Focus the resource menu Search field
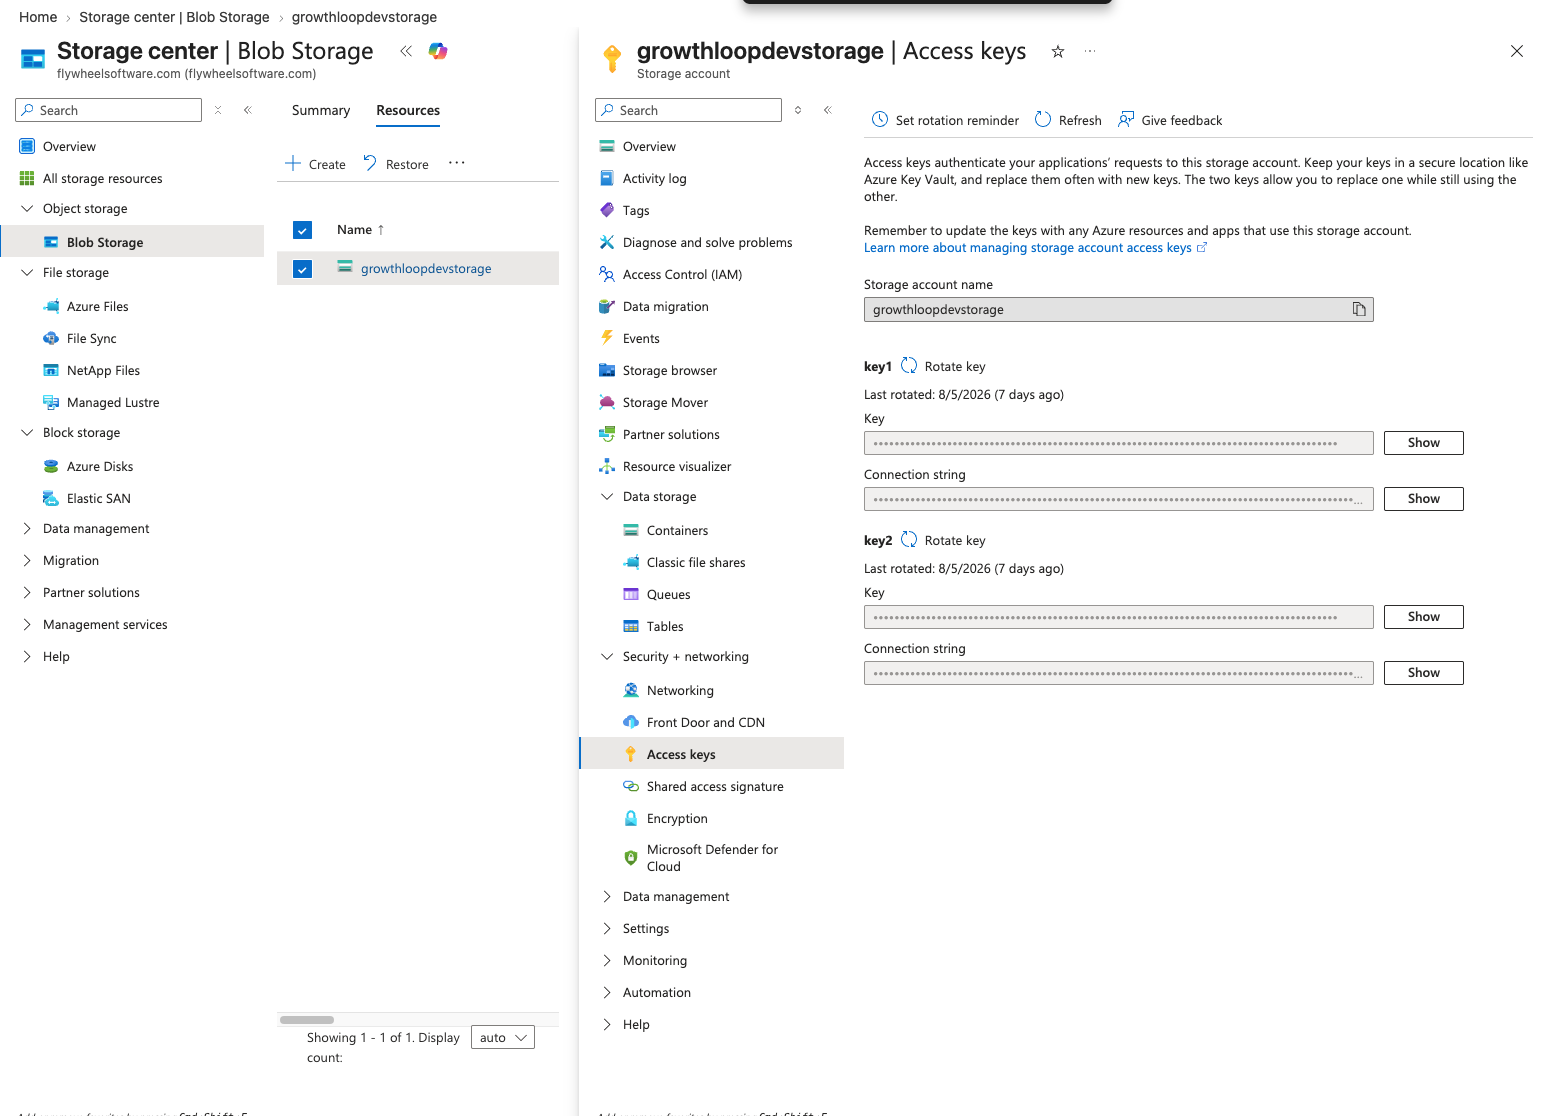Screen dimensions: 1544x1116 tap(688, 110)
